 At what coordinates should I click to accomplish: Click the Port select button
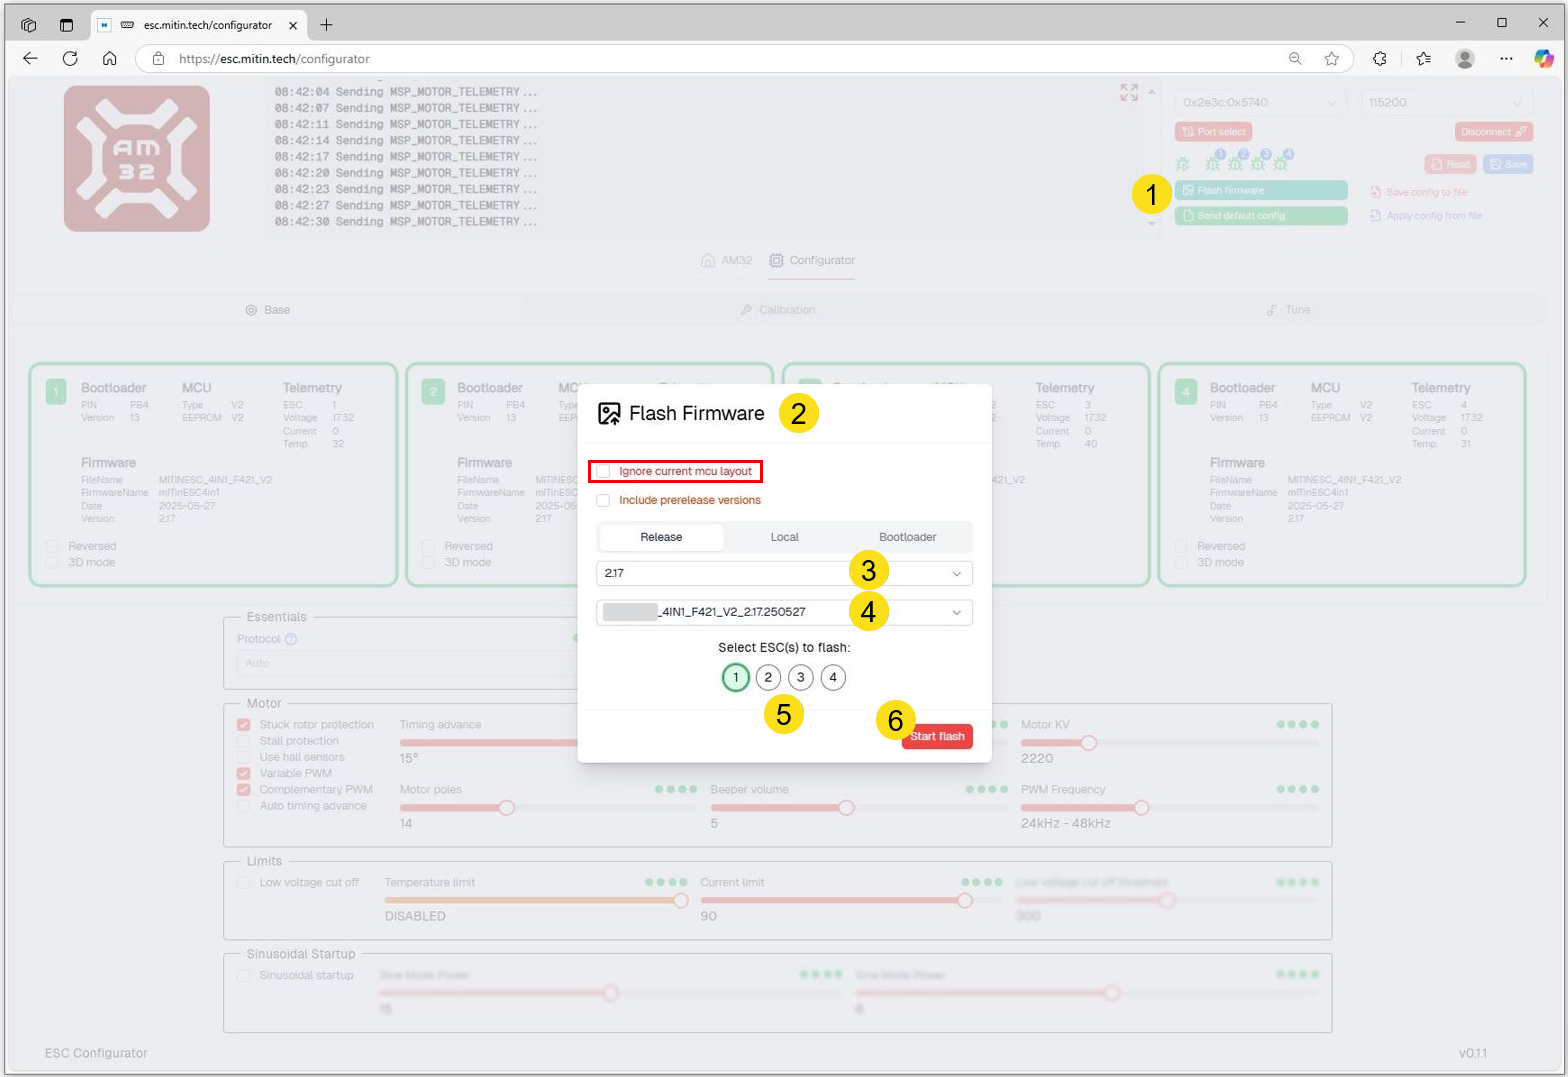click(x=1213, y=132)
